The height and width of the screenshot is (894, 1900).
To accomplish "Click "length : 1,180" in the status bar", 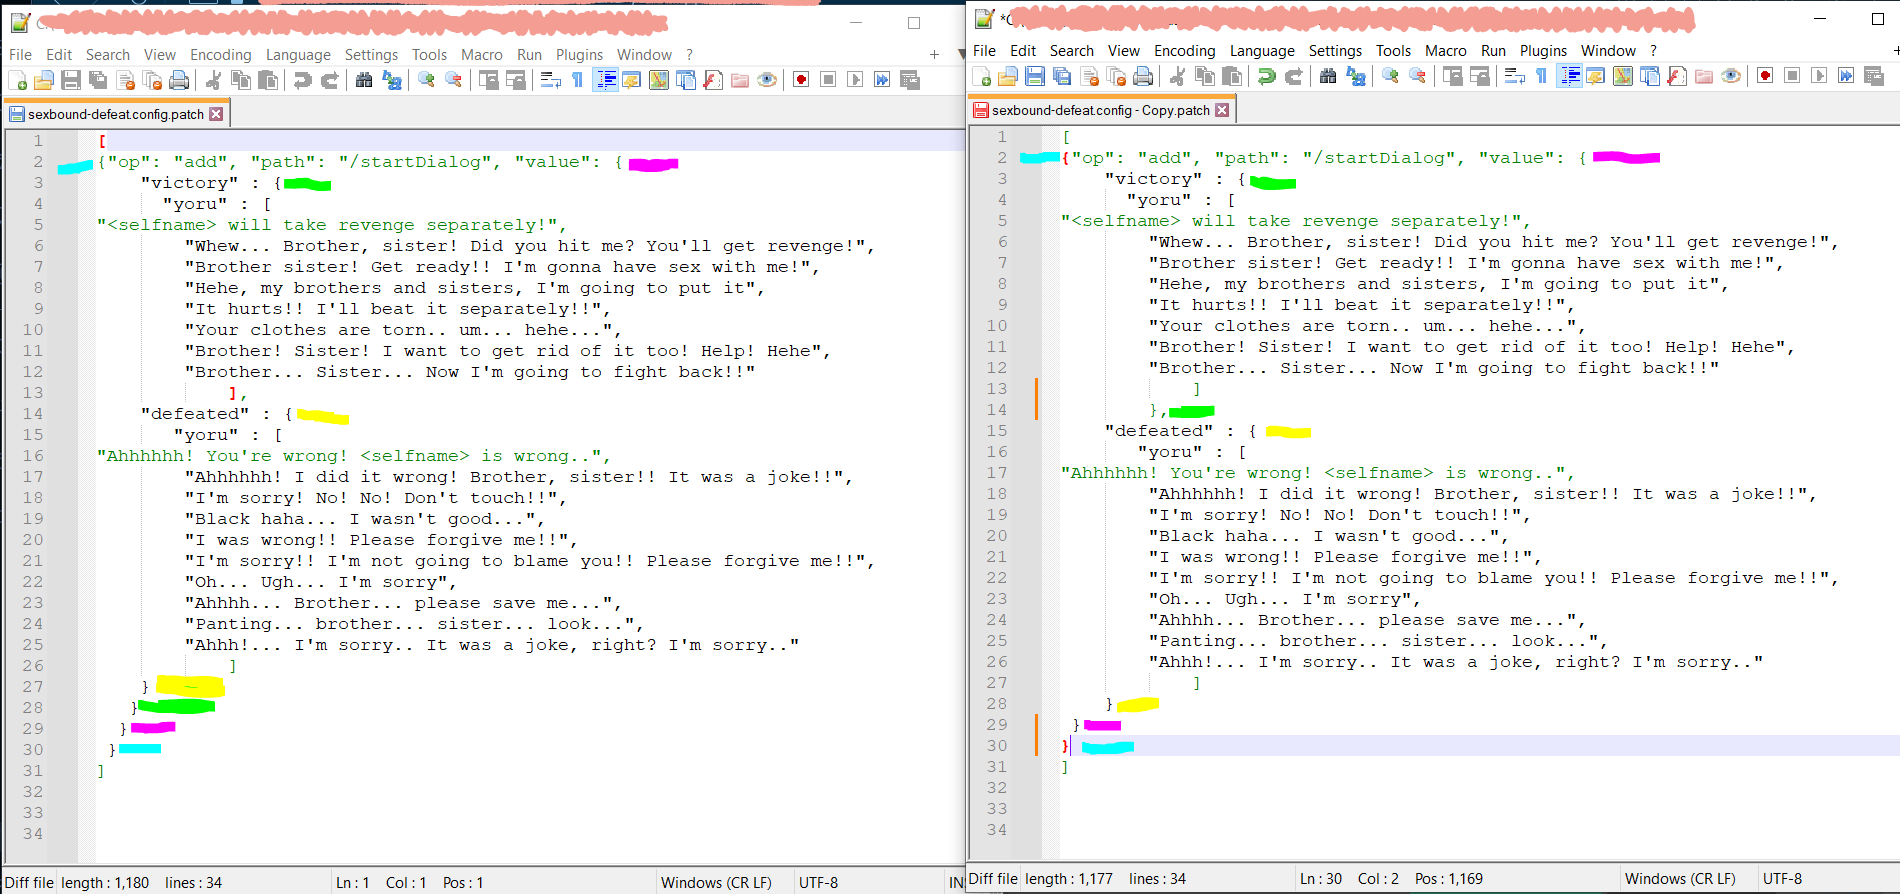I will pyautogui.click(x=105, y=883).
